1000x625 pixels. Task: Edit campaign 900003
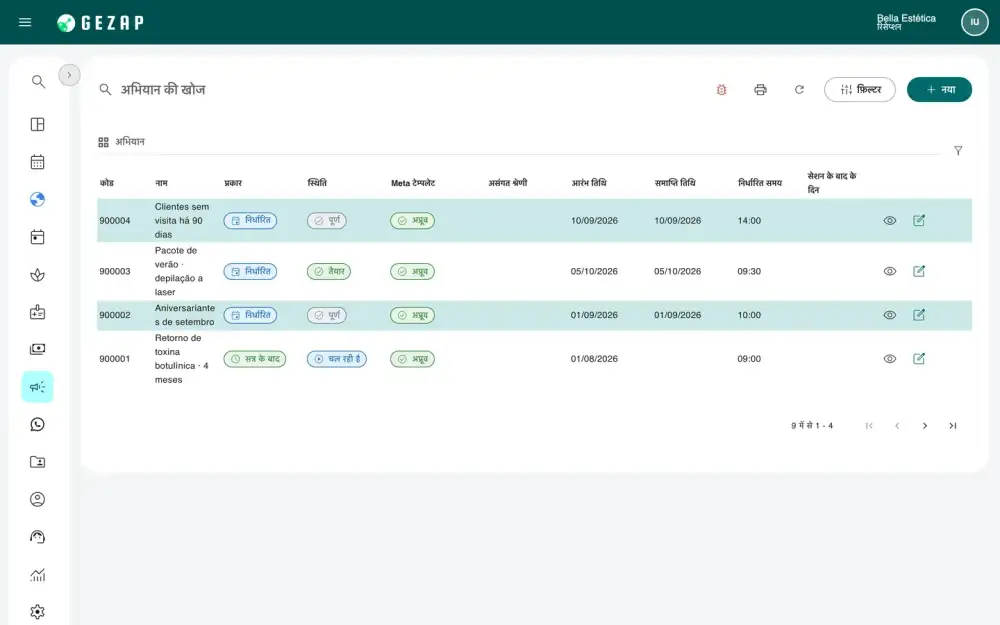(x=919, y=271)
